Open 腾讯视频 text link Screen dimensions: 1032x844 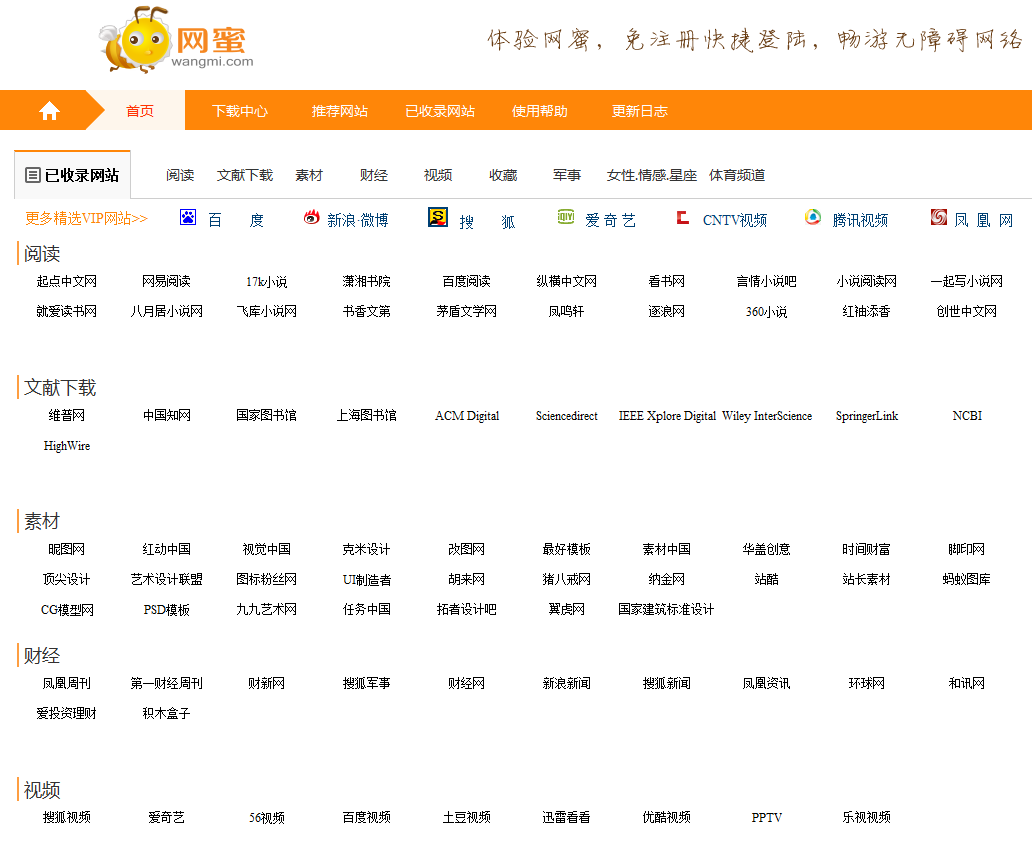[x=860, y=220]
